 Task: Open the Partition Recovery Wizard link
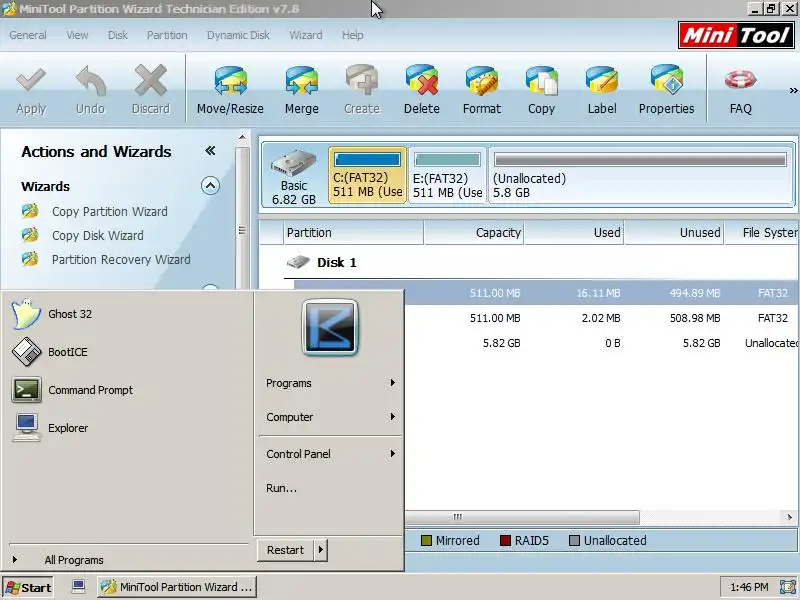point(121,259)
